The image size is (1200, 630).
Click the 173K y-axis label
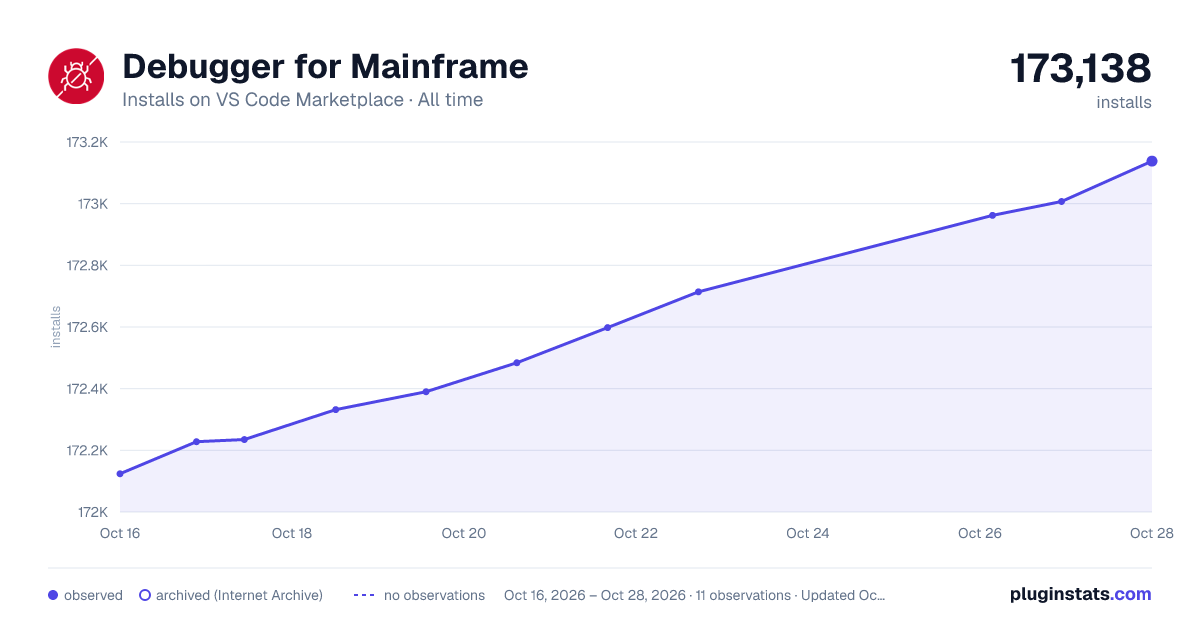(x=94, y=204)
